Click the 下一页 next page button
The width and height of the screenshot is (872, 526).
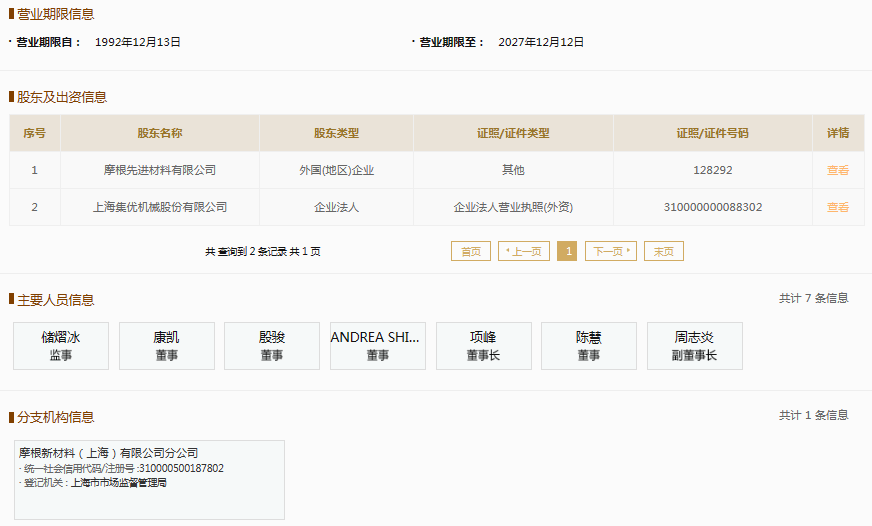pyautogui.click(x=611, y=251)
